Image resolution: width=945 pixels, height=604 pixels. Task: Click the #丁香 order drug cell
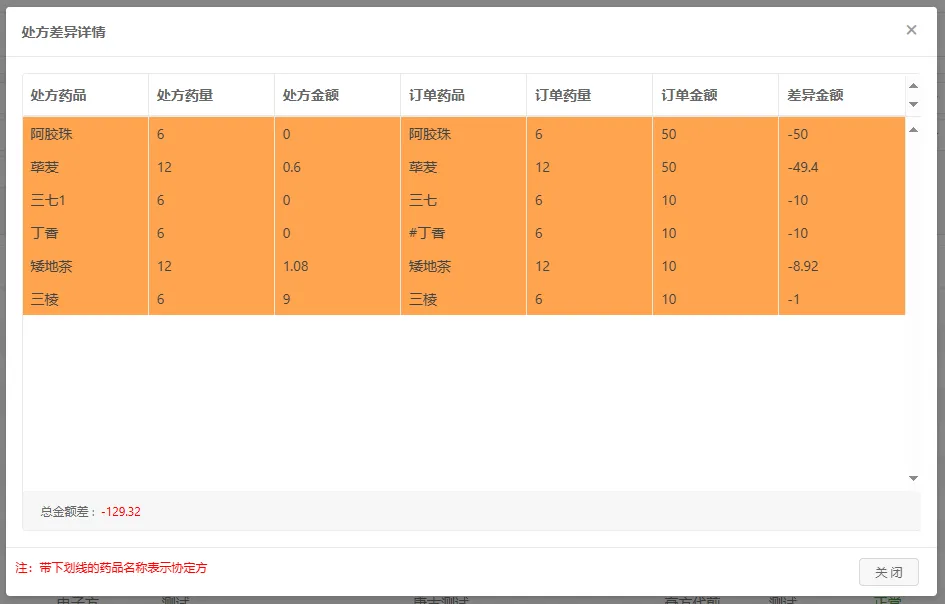427,233
